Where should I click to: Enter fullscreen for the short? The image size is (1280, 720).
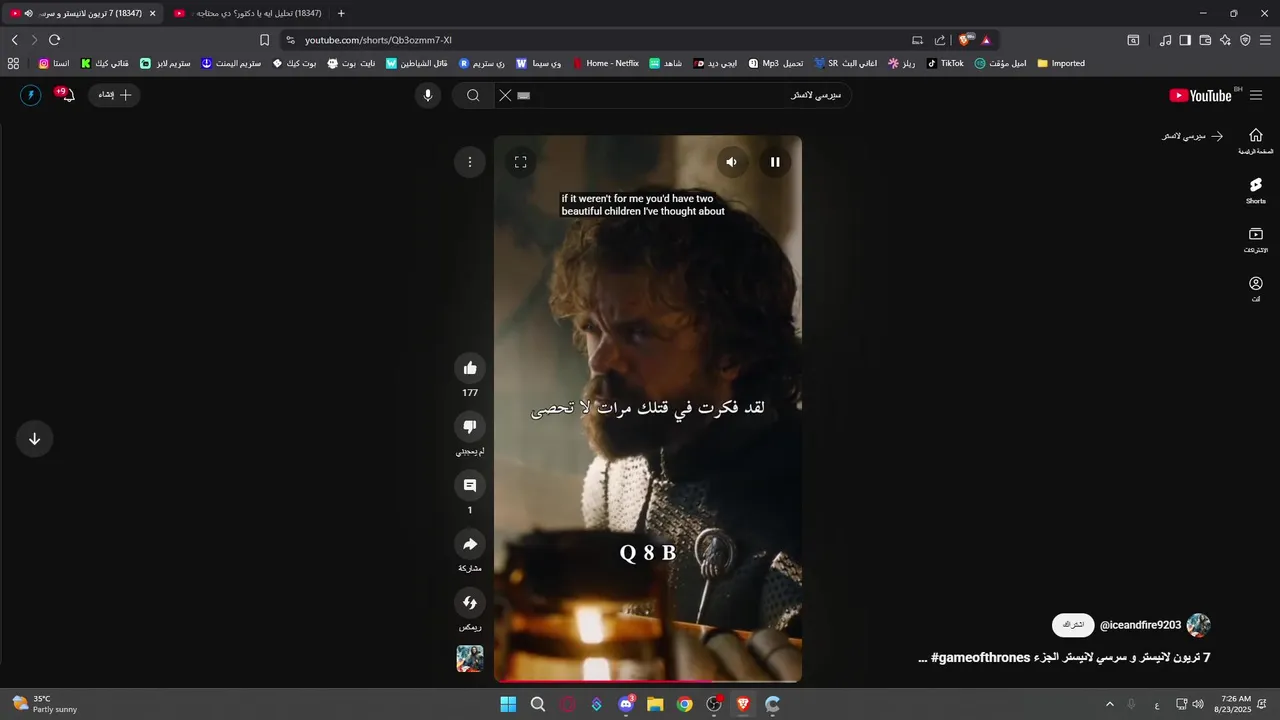click(520, 162)
